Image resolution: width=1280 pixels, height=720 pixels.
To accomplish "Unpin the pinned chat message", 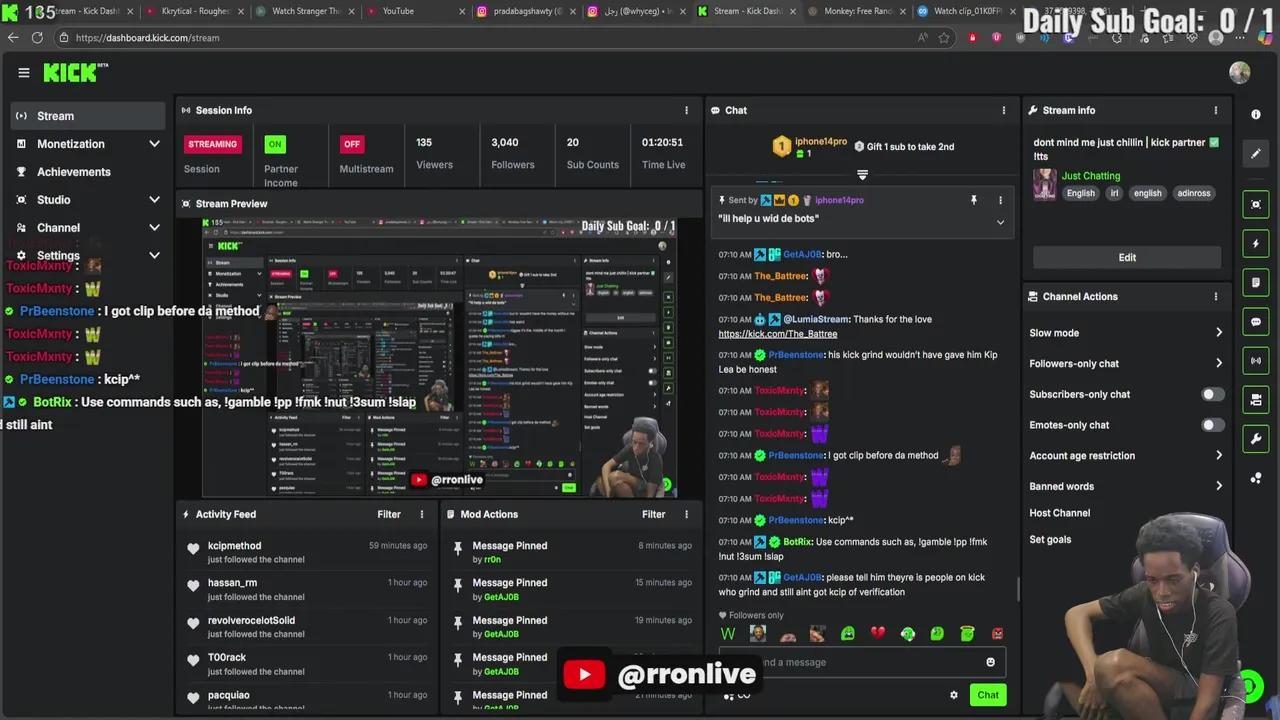I will (973, 200).
